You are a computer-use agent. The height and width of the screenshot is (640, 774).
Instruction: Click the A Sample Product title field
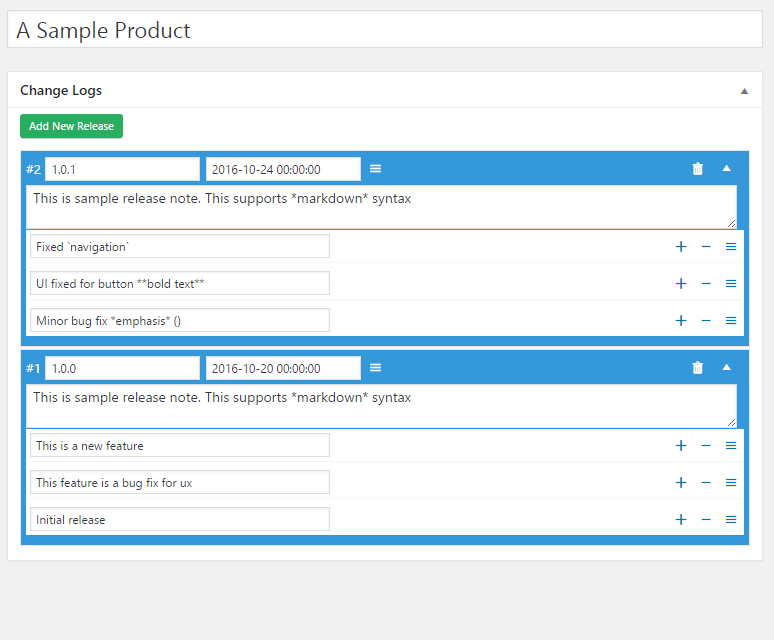pyautogui.click(x=385, y=30)
